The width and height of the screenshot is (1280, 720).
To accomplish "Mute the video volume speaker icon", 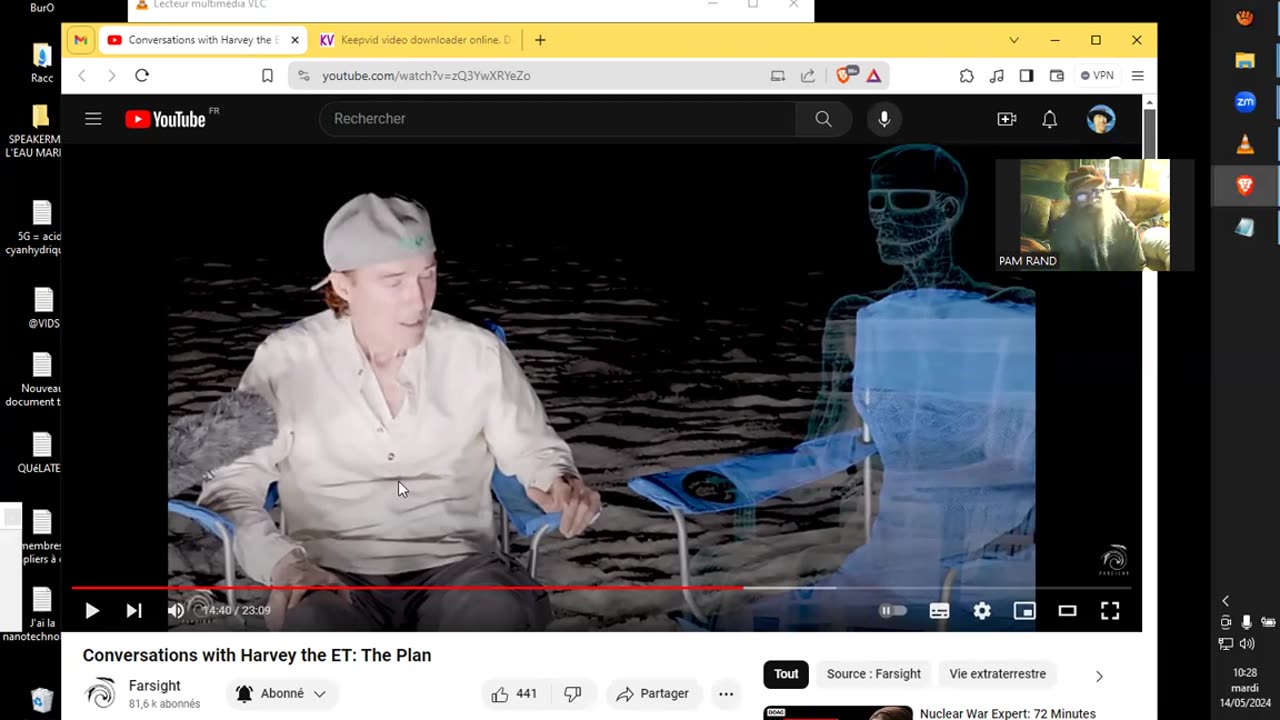I will (x=176, y=611).
